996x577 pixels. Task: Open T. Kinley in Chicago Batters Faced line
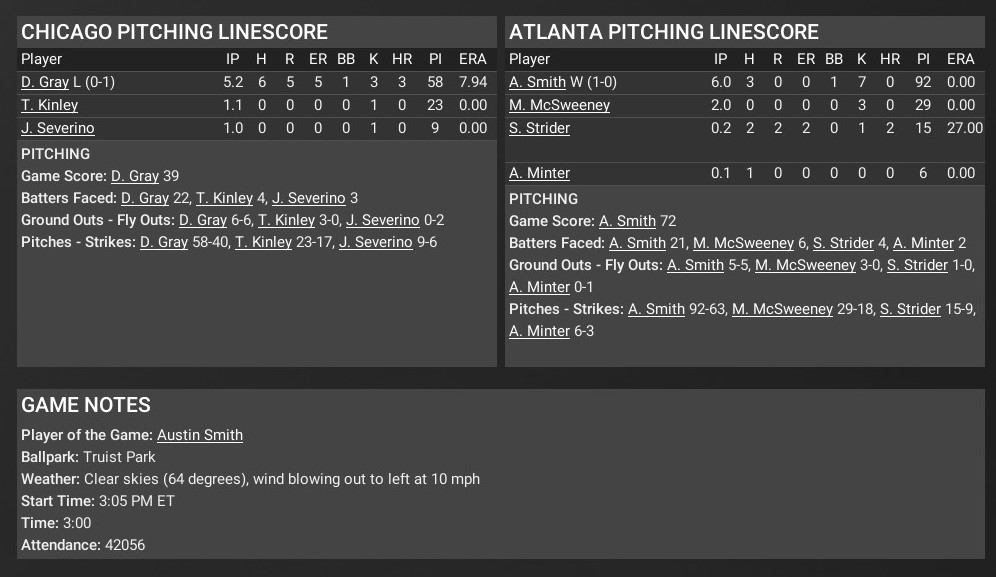tap(224, 198)
